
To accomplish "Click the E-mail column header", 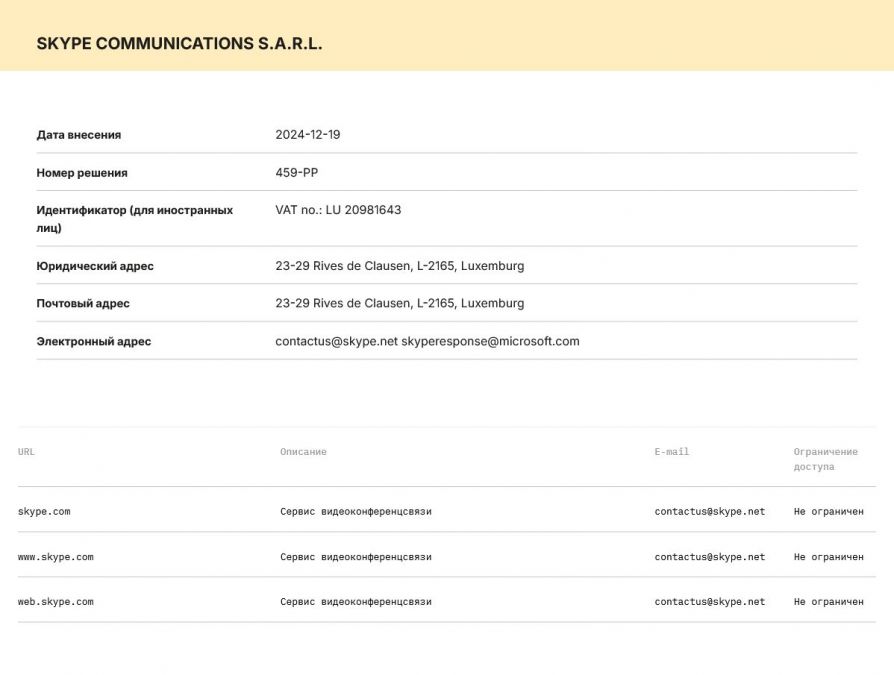I will click(x=672, y=452).
